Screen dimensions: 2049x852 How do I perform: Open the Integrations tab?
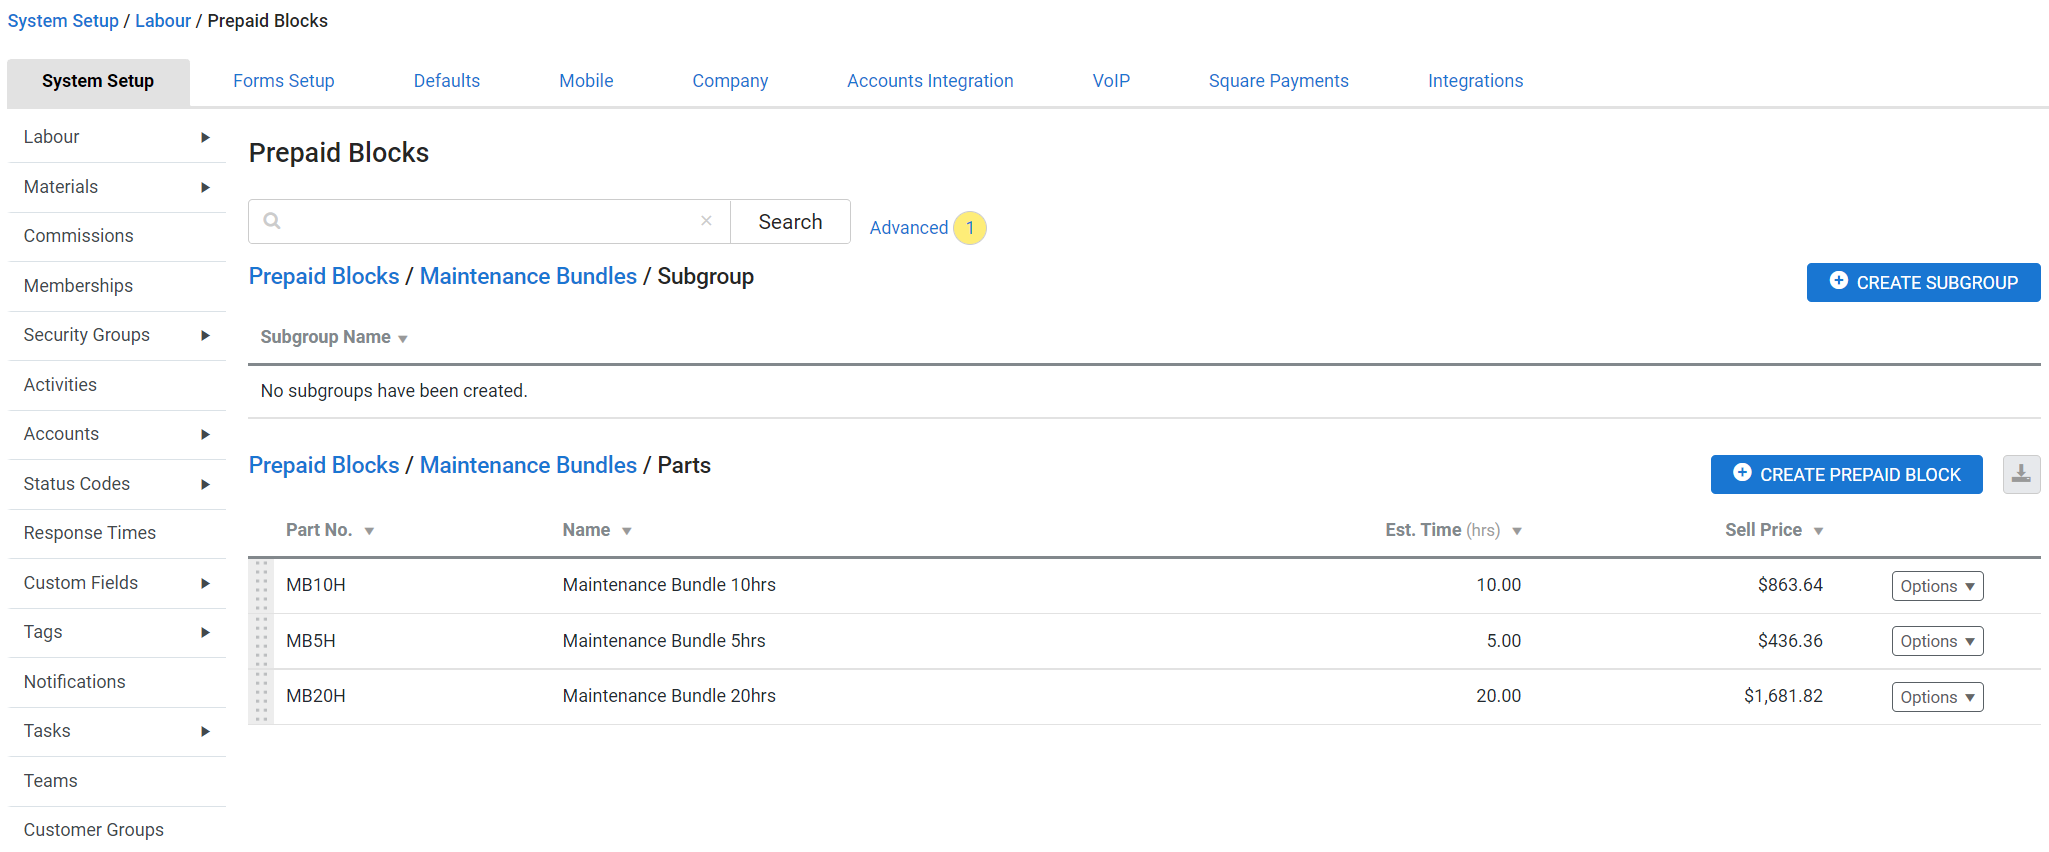1475,81
